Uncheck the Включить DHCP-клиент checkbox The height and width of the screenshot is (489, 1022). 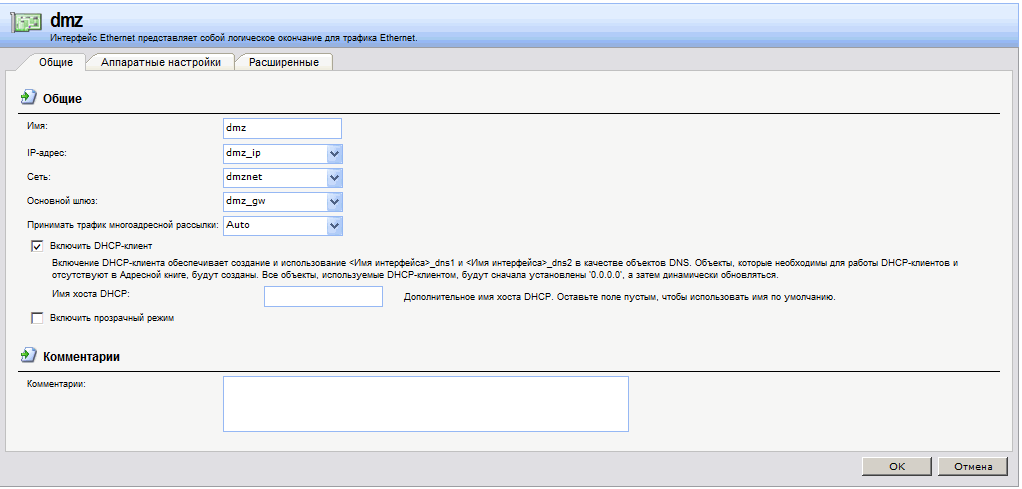[x=36, y=246]
